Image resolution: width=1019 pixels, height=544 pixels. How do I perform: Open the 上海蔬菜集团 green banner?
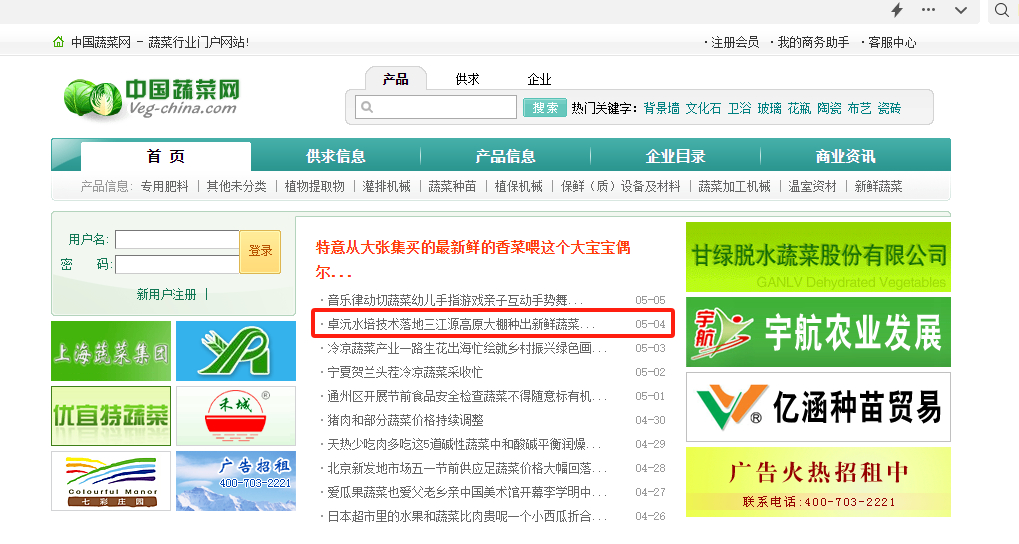click(x=111, y=351)
